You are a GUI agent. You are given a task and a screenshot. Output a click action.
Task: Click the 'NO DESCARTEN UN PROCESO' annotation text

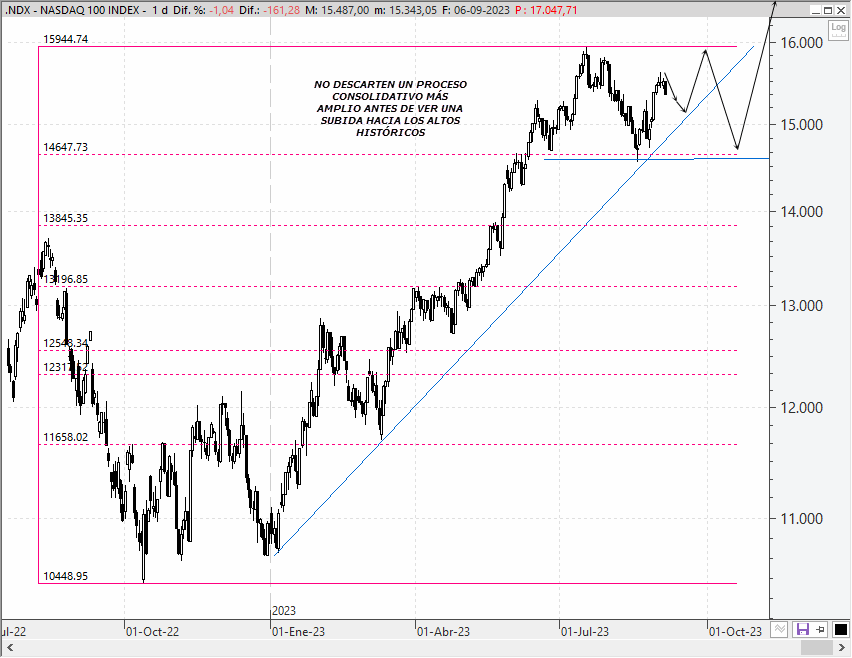point(390,85)
